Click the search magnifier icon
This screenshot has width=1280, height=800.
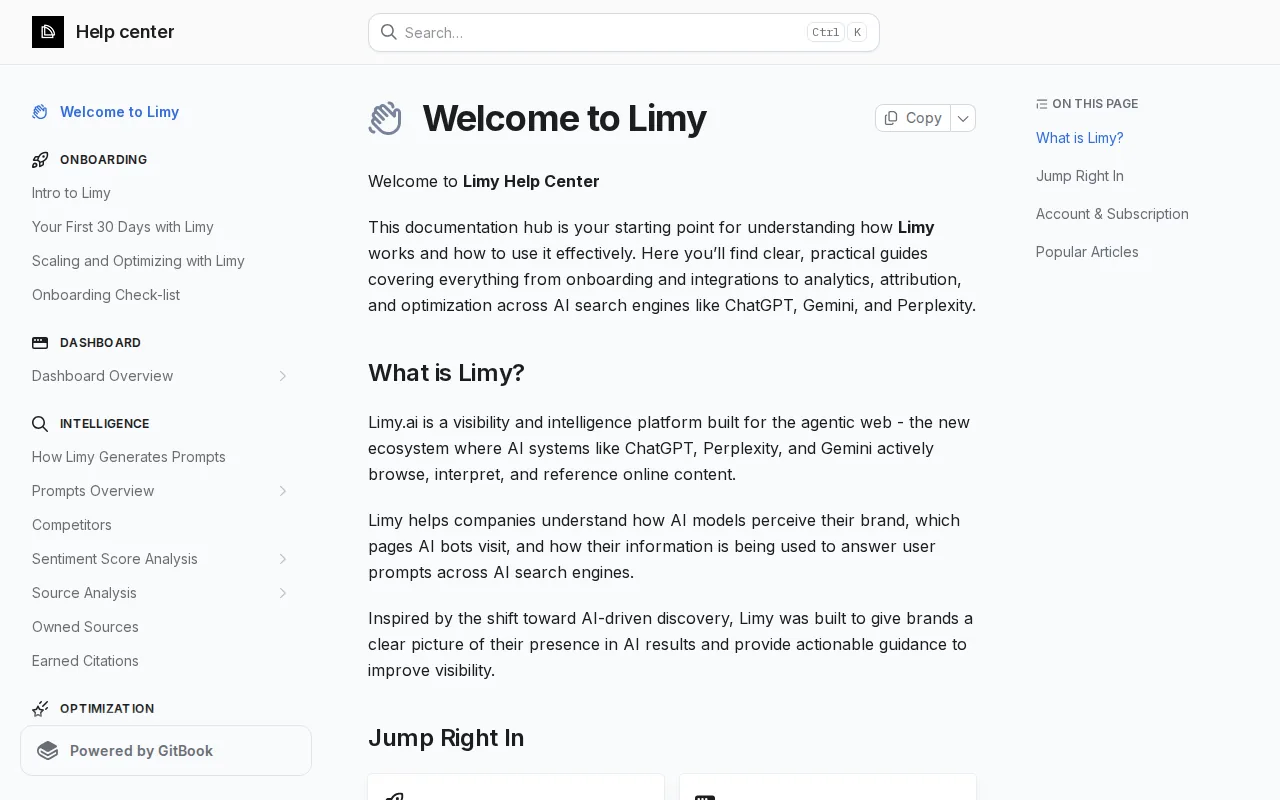click(389, 32)
